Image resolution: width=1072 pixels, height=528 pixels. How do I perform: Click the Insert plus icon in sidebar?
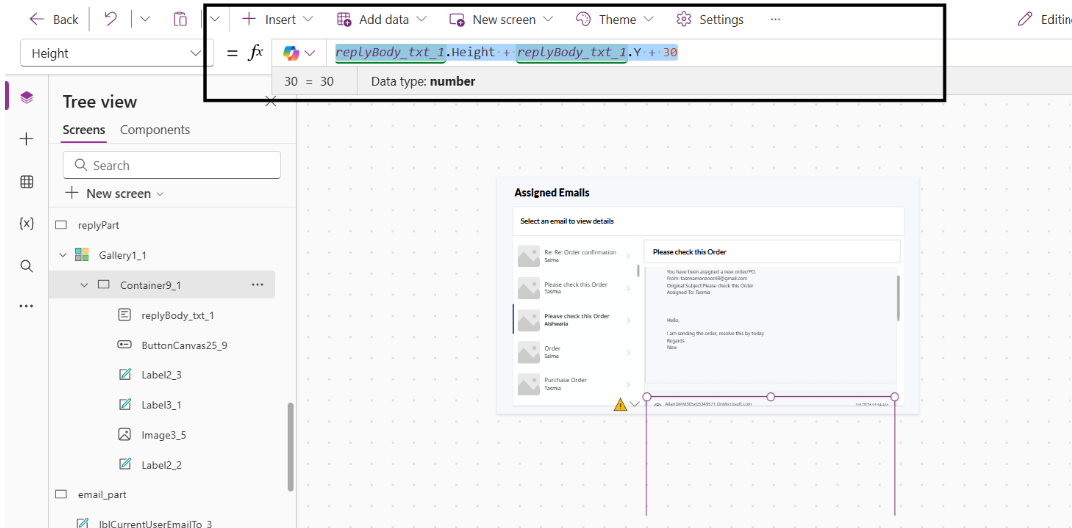point(27,139)
